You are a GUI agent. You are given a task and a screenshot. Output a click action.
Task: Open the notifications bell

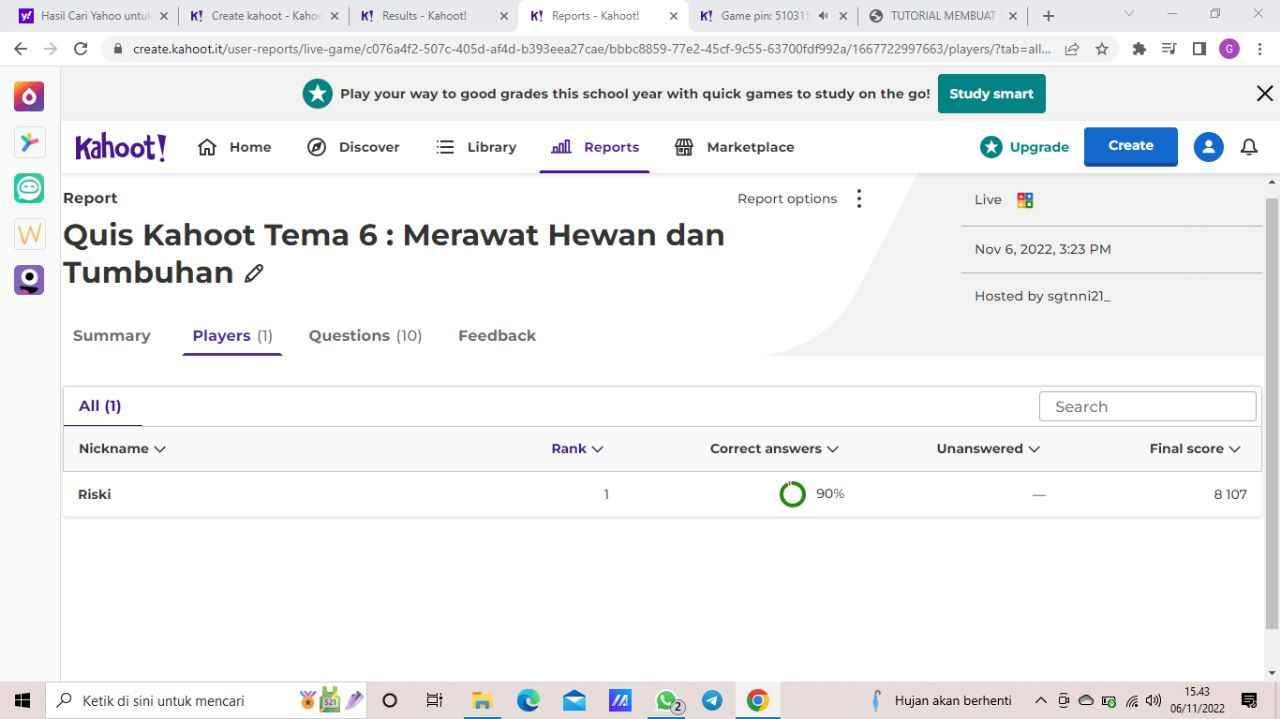coord(1249,147)
